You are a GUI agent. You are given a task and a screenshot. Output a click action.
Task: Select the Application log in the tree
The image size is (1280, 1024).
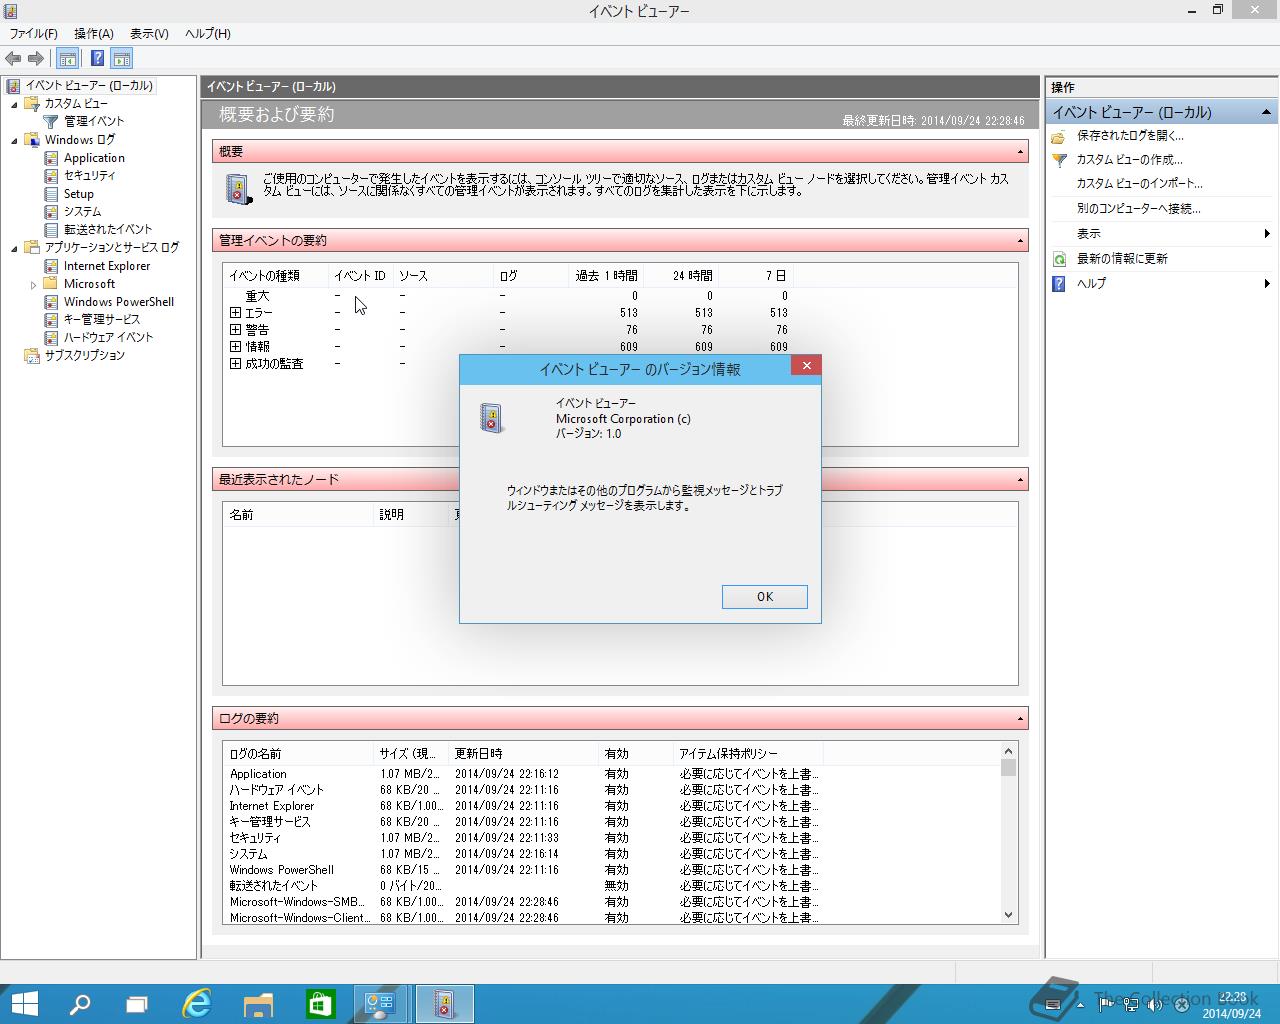94,158
